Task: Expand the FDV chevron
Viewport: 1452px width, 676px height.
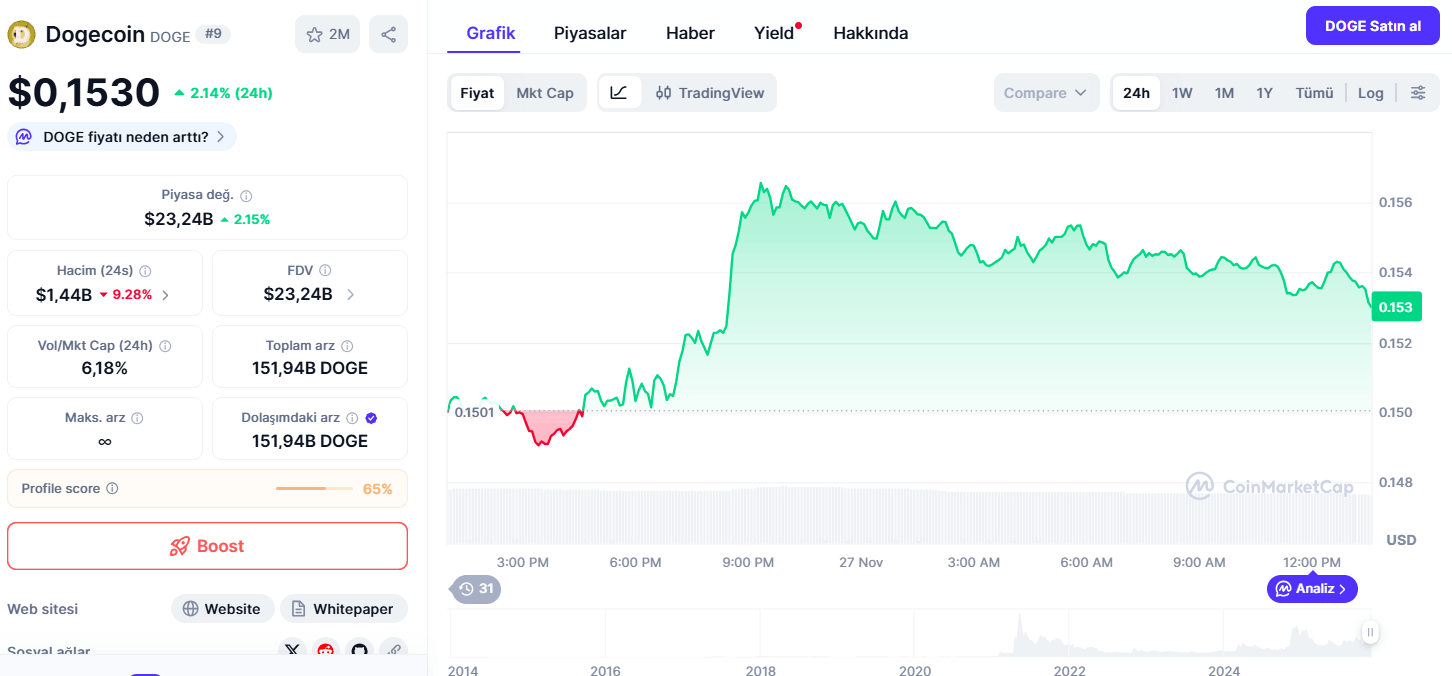Action: [350, 294]
